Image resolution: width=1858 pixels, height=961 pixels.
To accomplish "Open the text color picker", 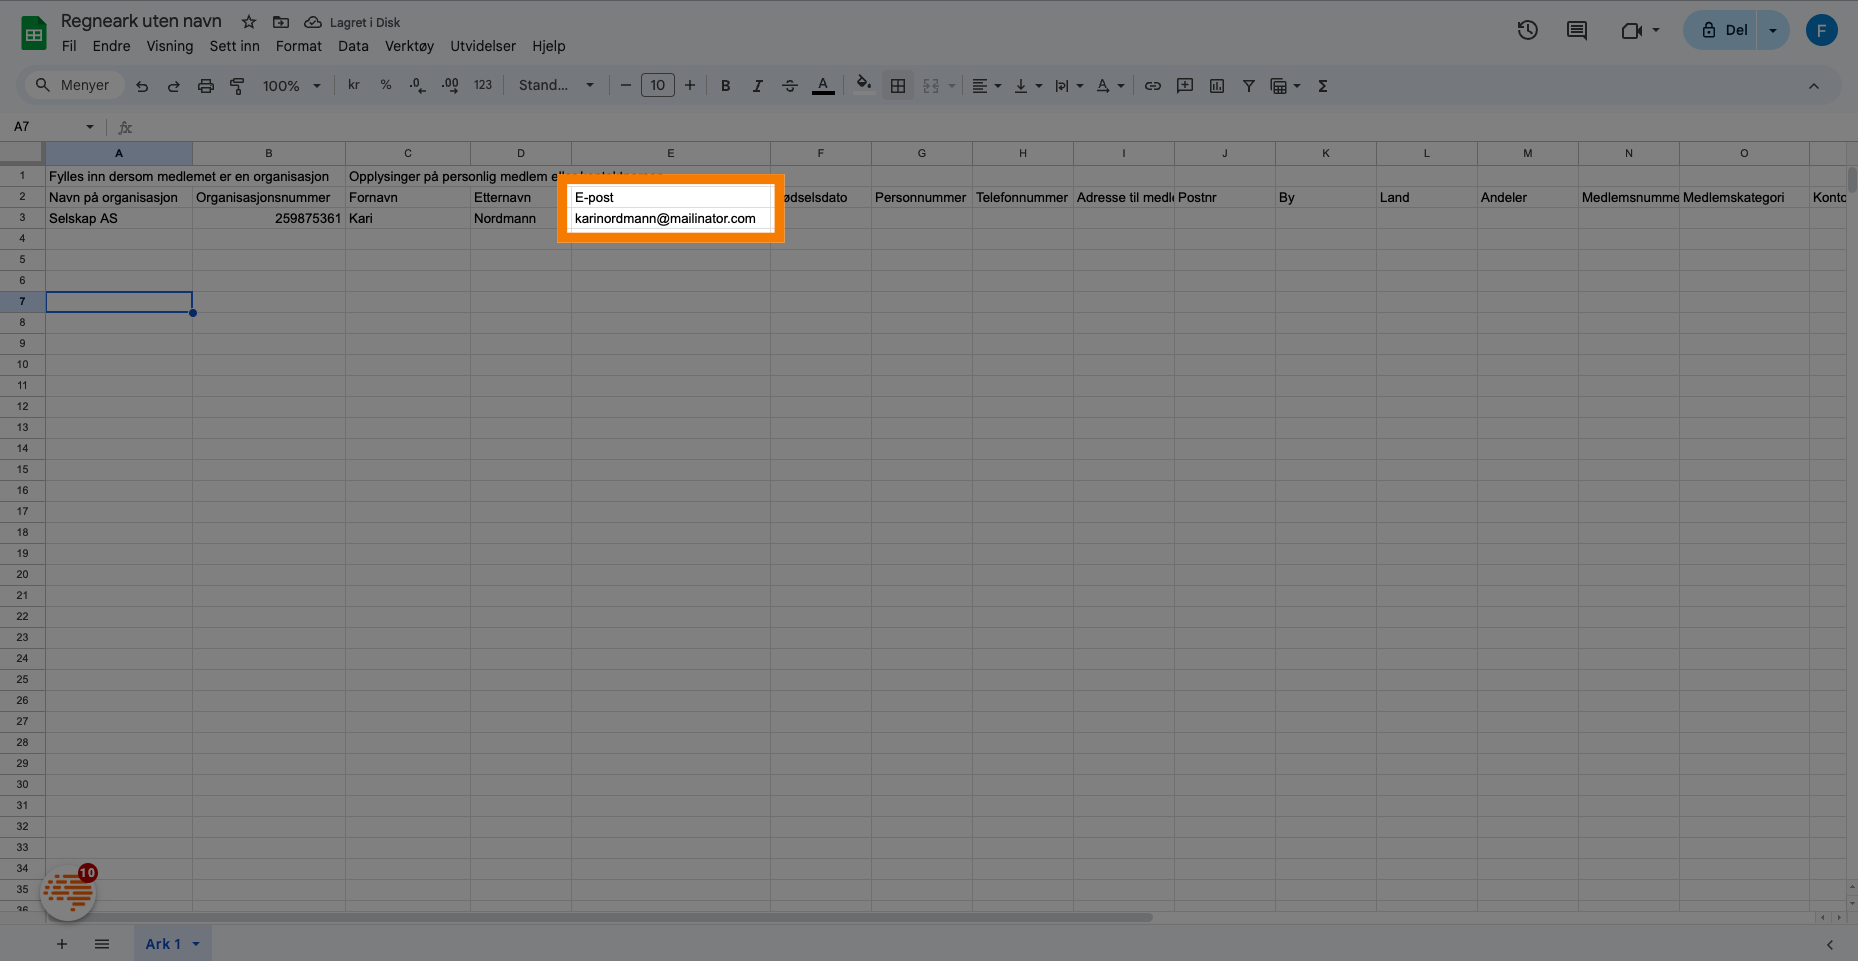I will pos(823,86).
